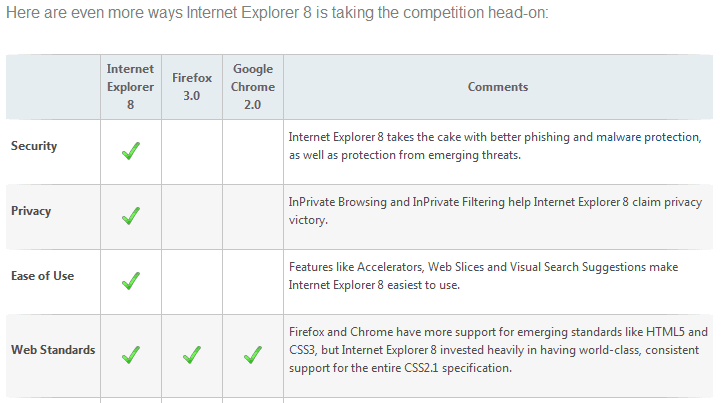Click the Web Standards row label
This screenshot has width=721, height=403.
coord(53,350)
